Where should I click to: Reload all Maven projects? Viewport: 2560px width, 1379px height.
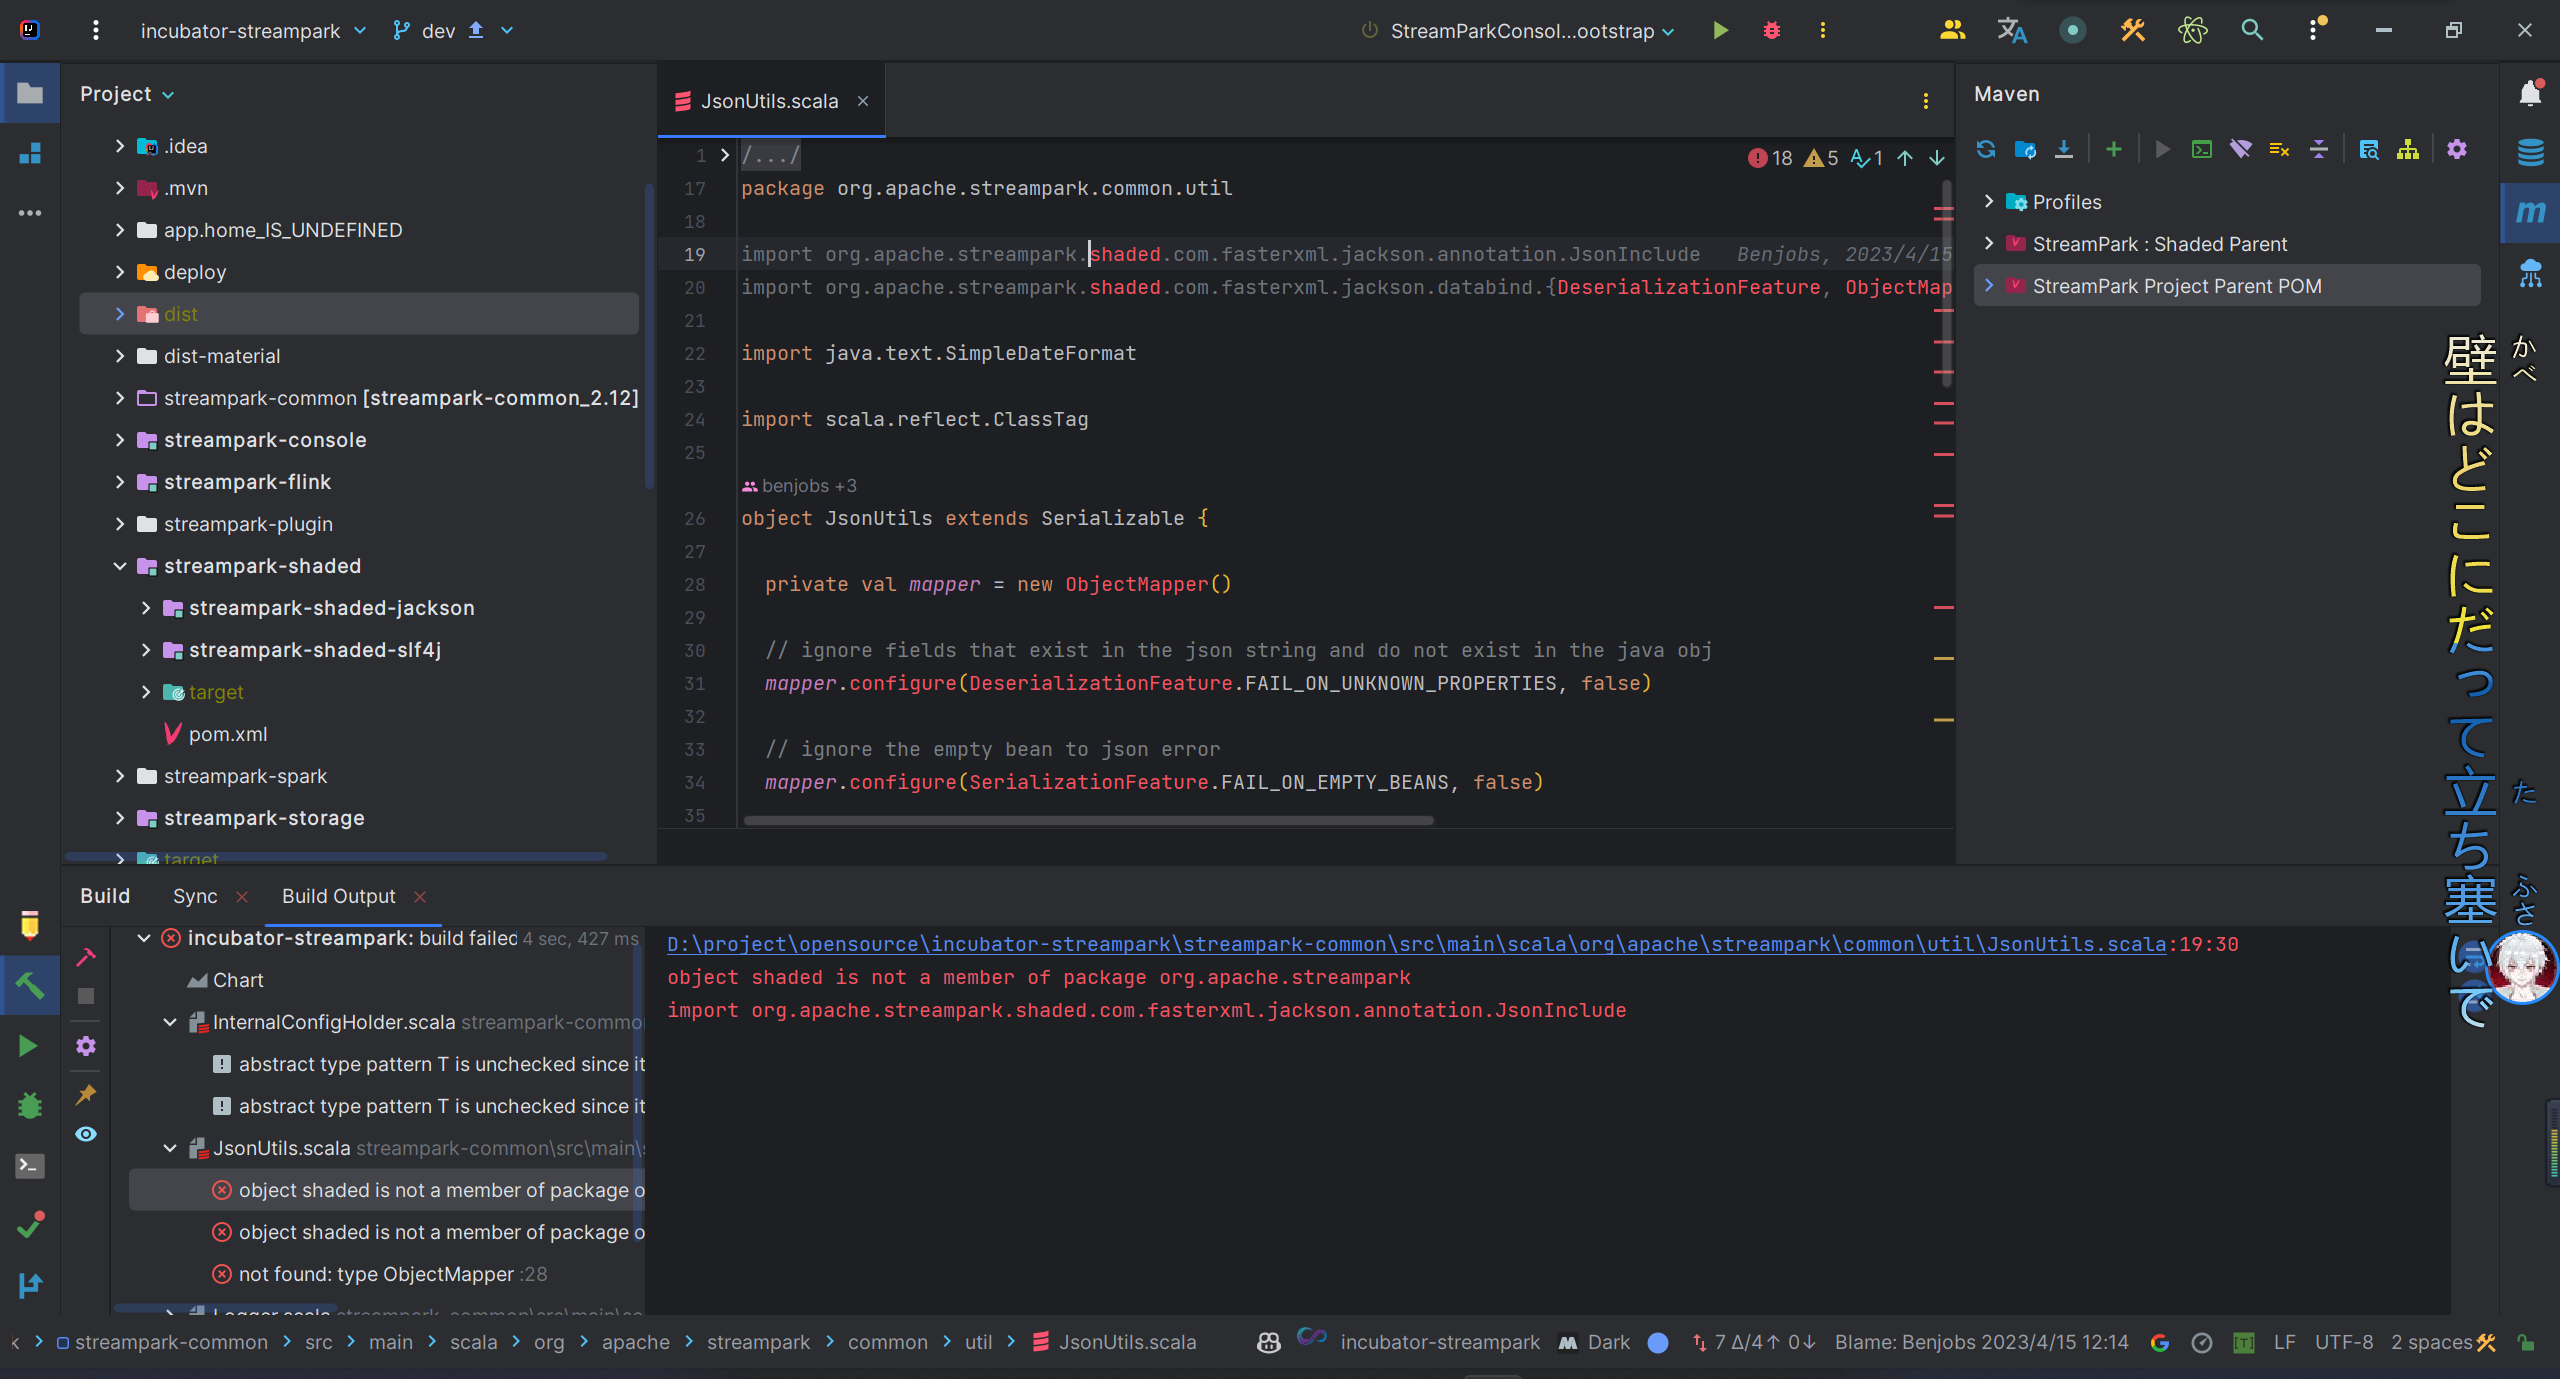pos(1986,149)
